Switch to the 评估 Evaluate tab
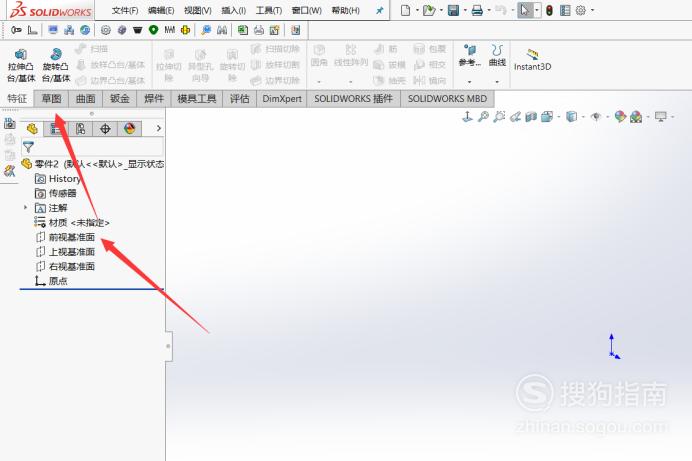Image resolution: width=692 pixels, height=461 pixels. tap(240, 99)
